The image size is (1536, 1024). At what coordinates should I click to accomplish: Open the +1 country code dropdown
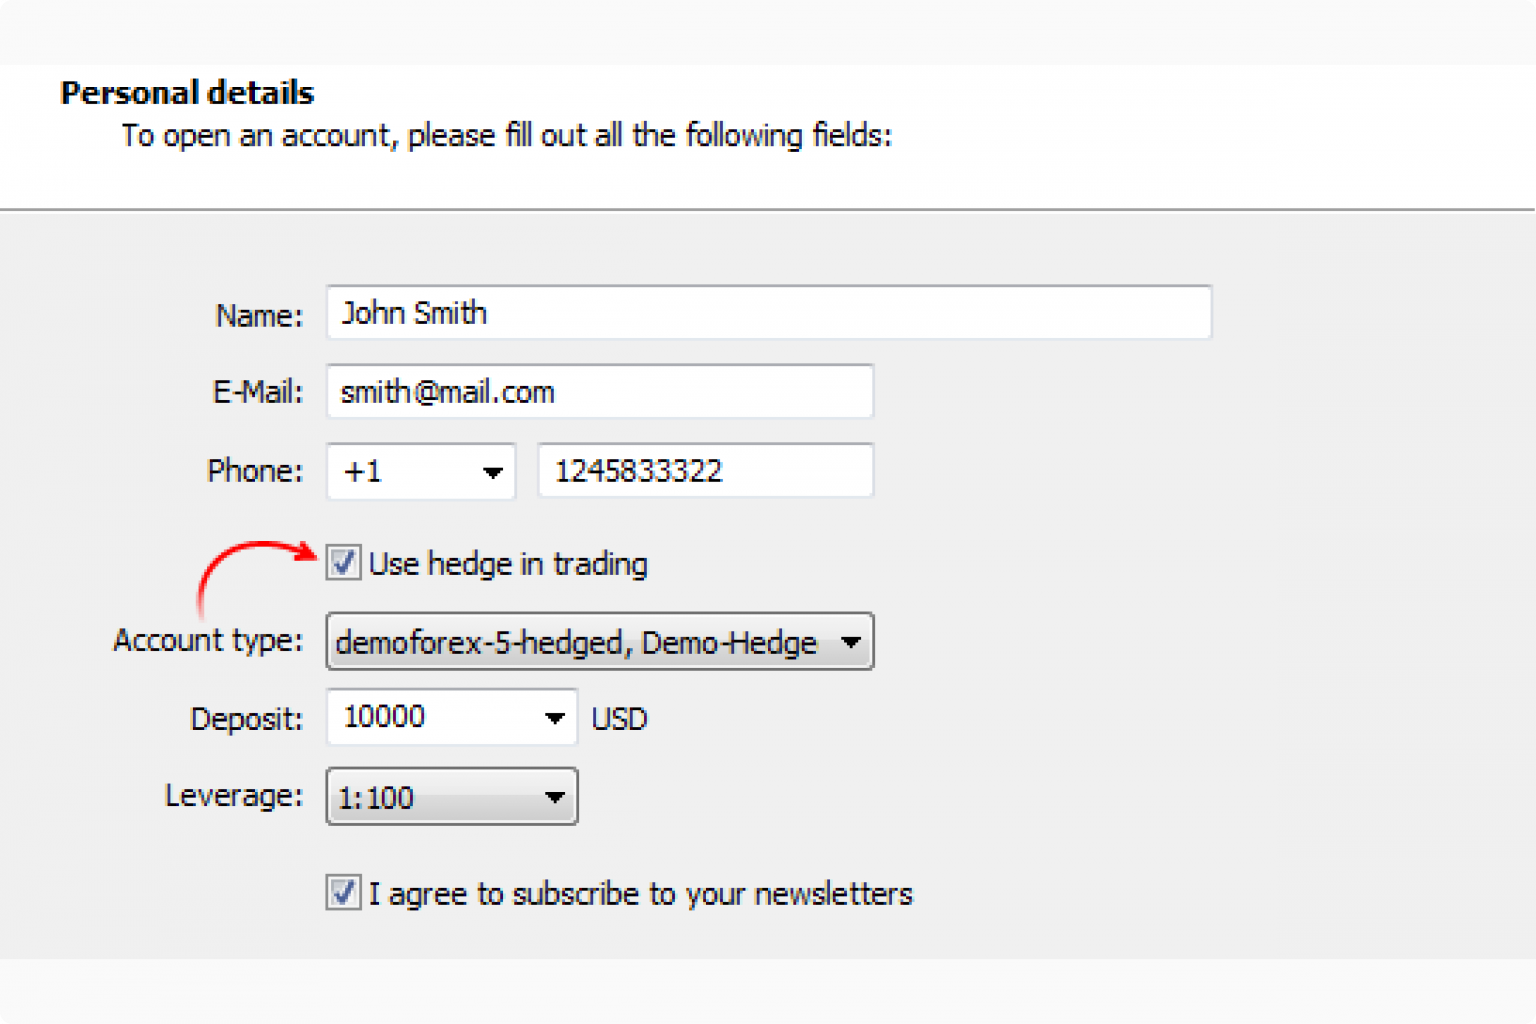(x=420, y=471)
